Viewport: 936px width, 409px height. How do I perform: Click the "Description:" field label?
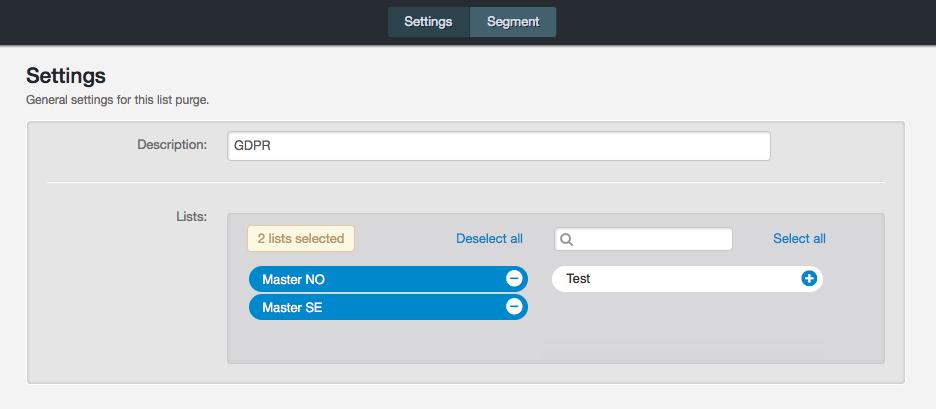tap(171, 145)
